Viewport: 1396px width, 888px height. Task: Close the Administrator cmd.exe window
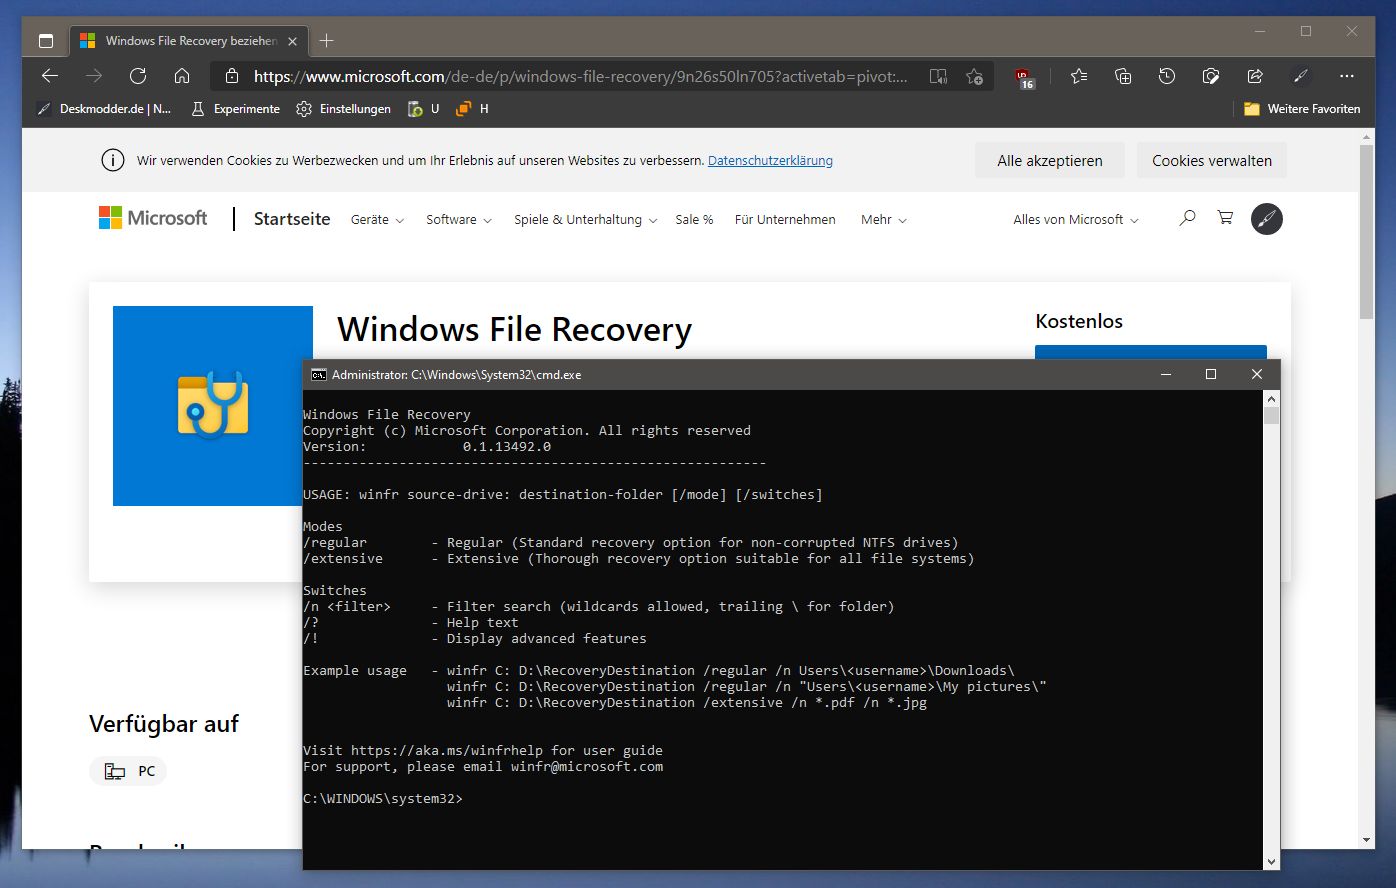point(1257,375)
